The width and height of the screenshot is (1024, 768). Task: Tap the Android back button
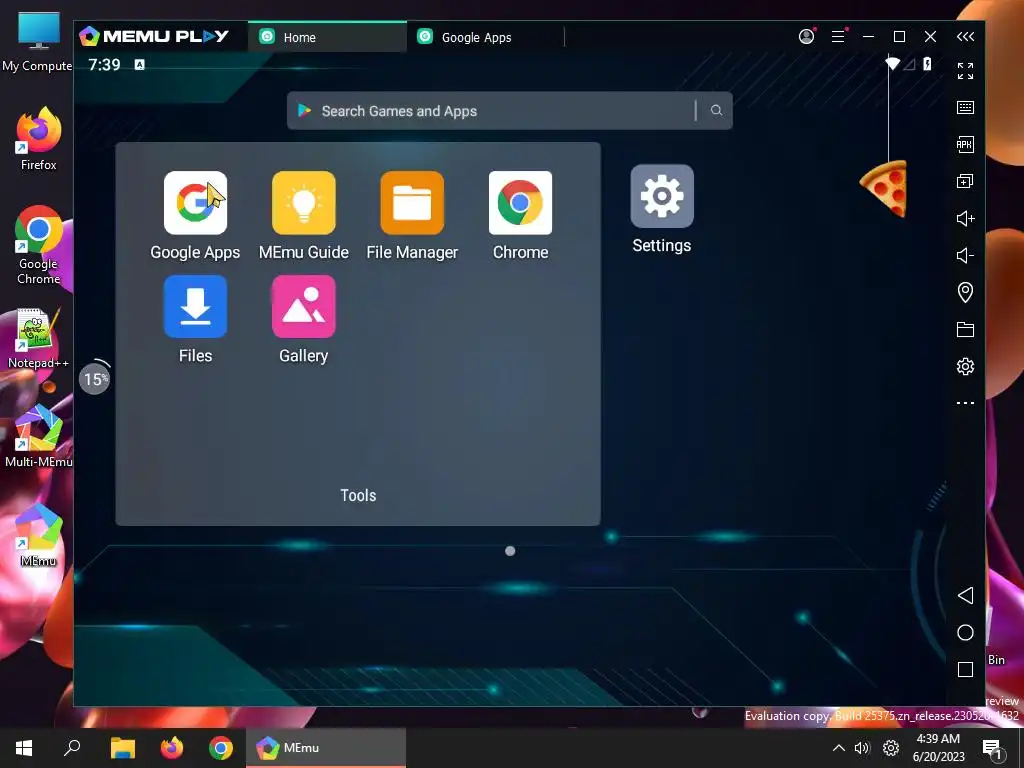(x=965, y=595)
